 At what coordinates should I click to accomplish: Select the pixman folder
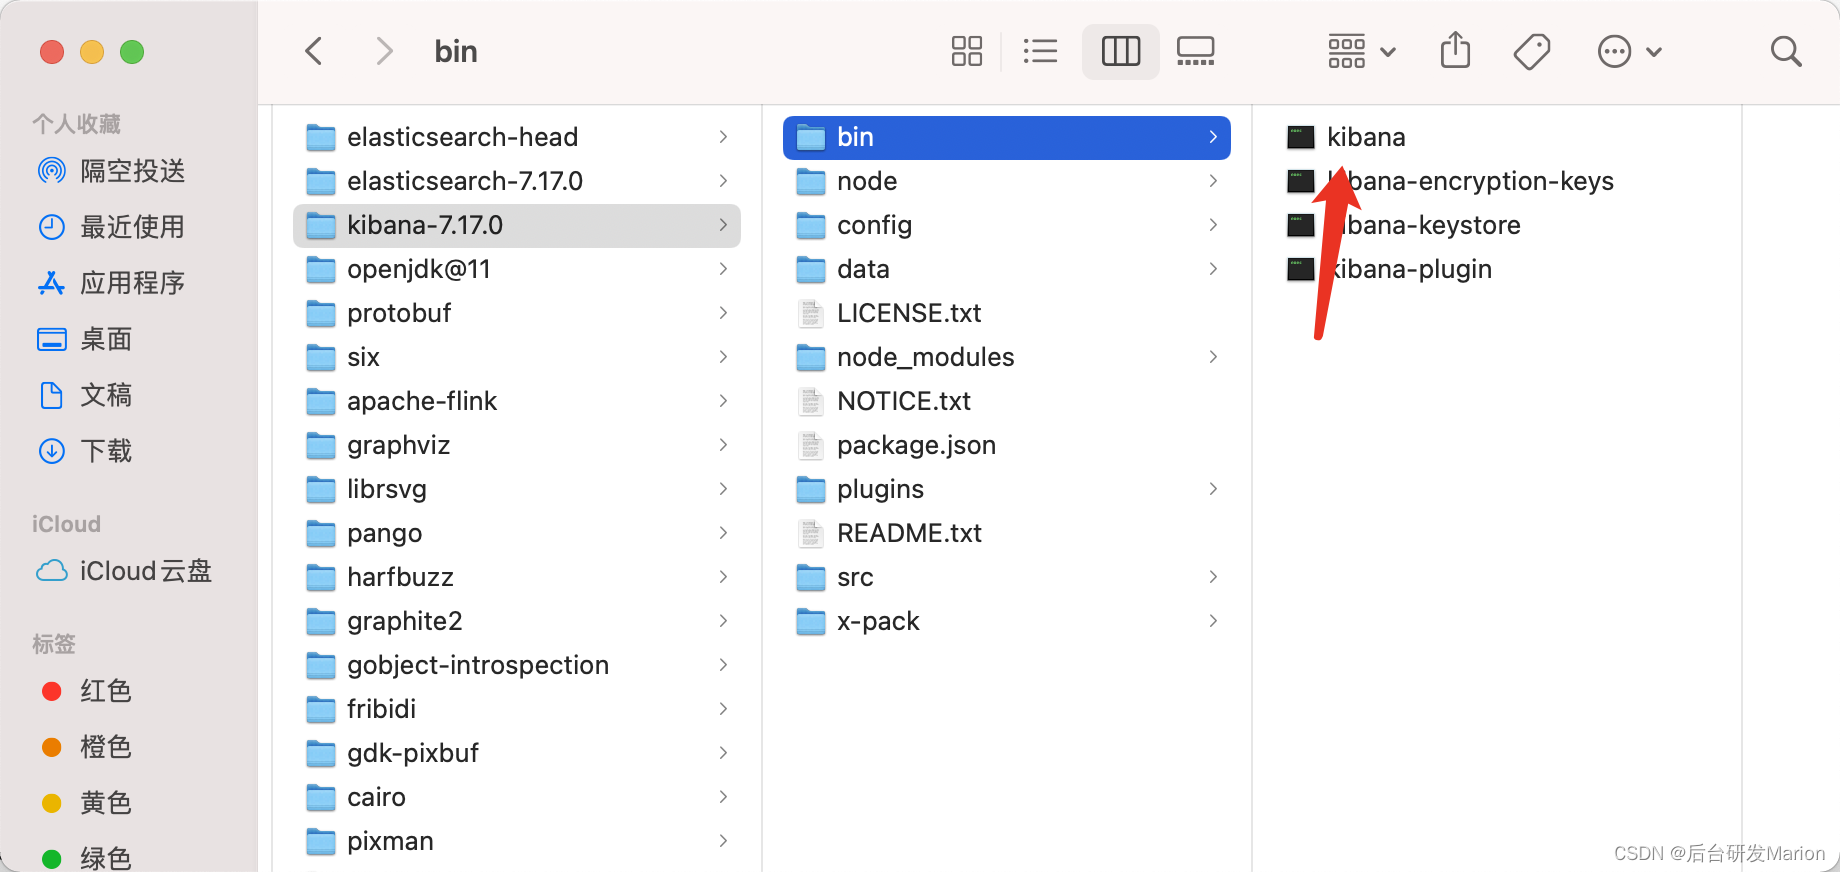click(x=517, y=841)
